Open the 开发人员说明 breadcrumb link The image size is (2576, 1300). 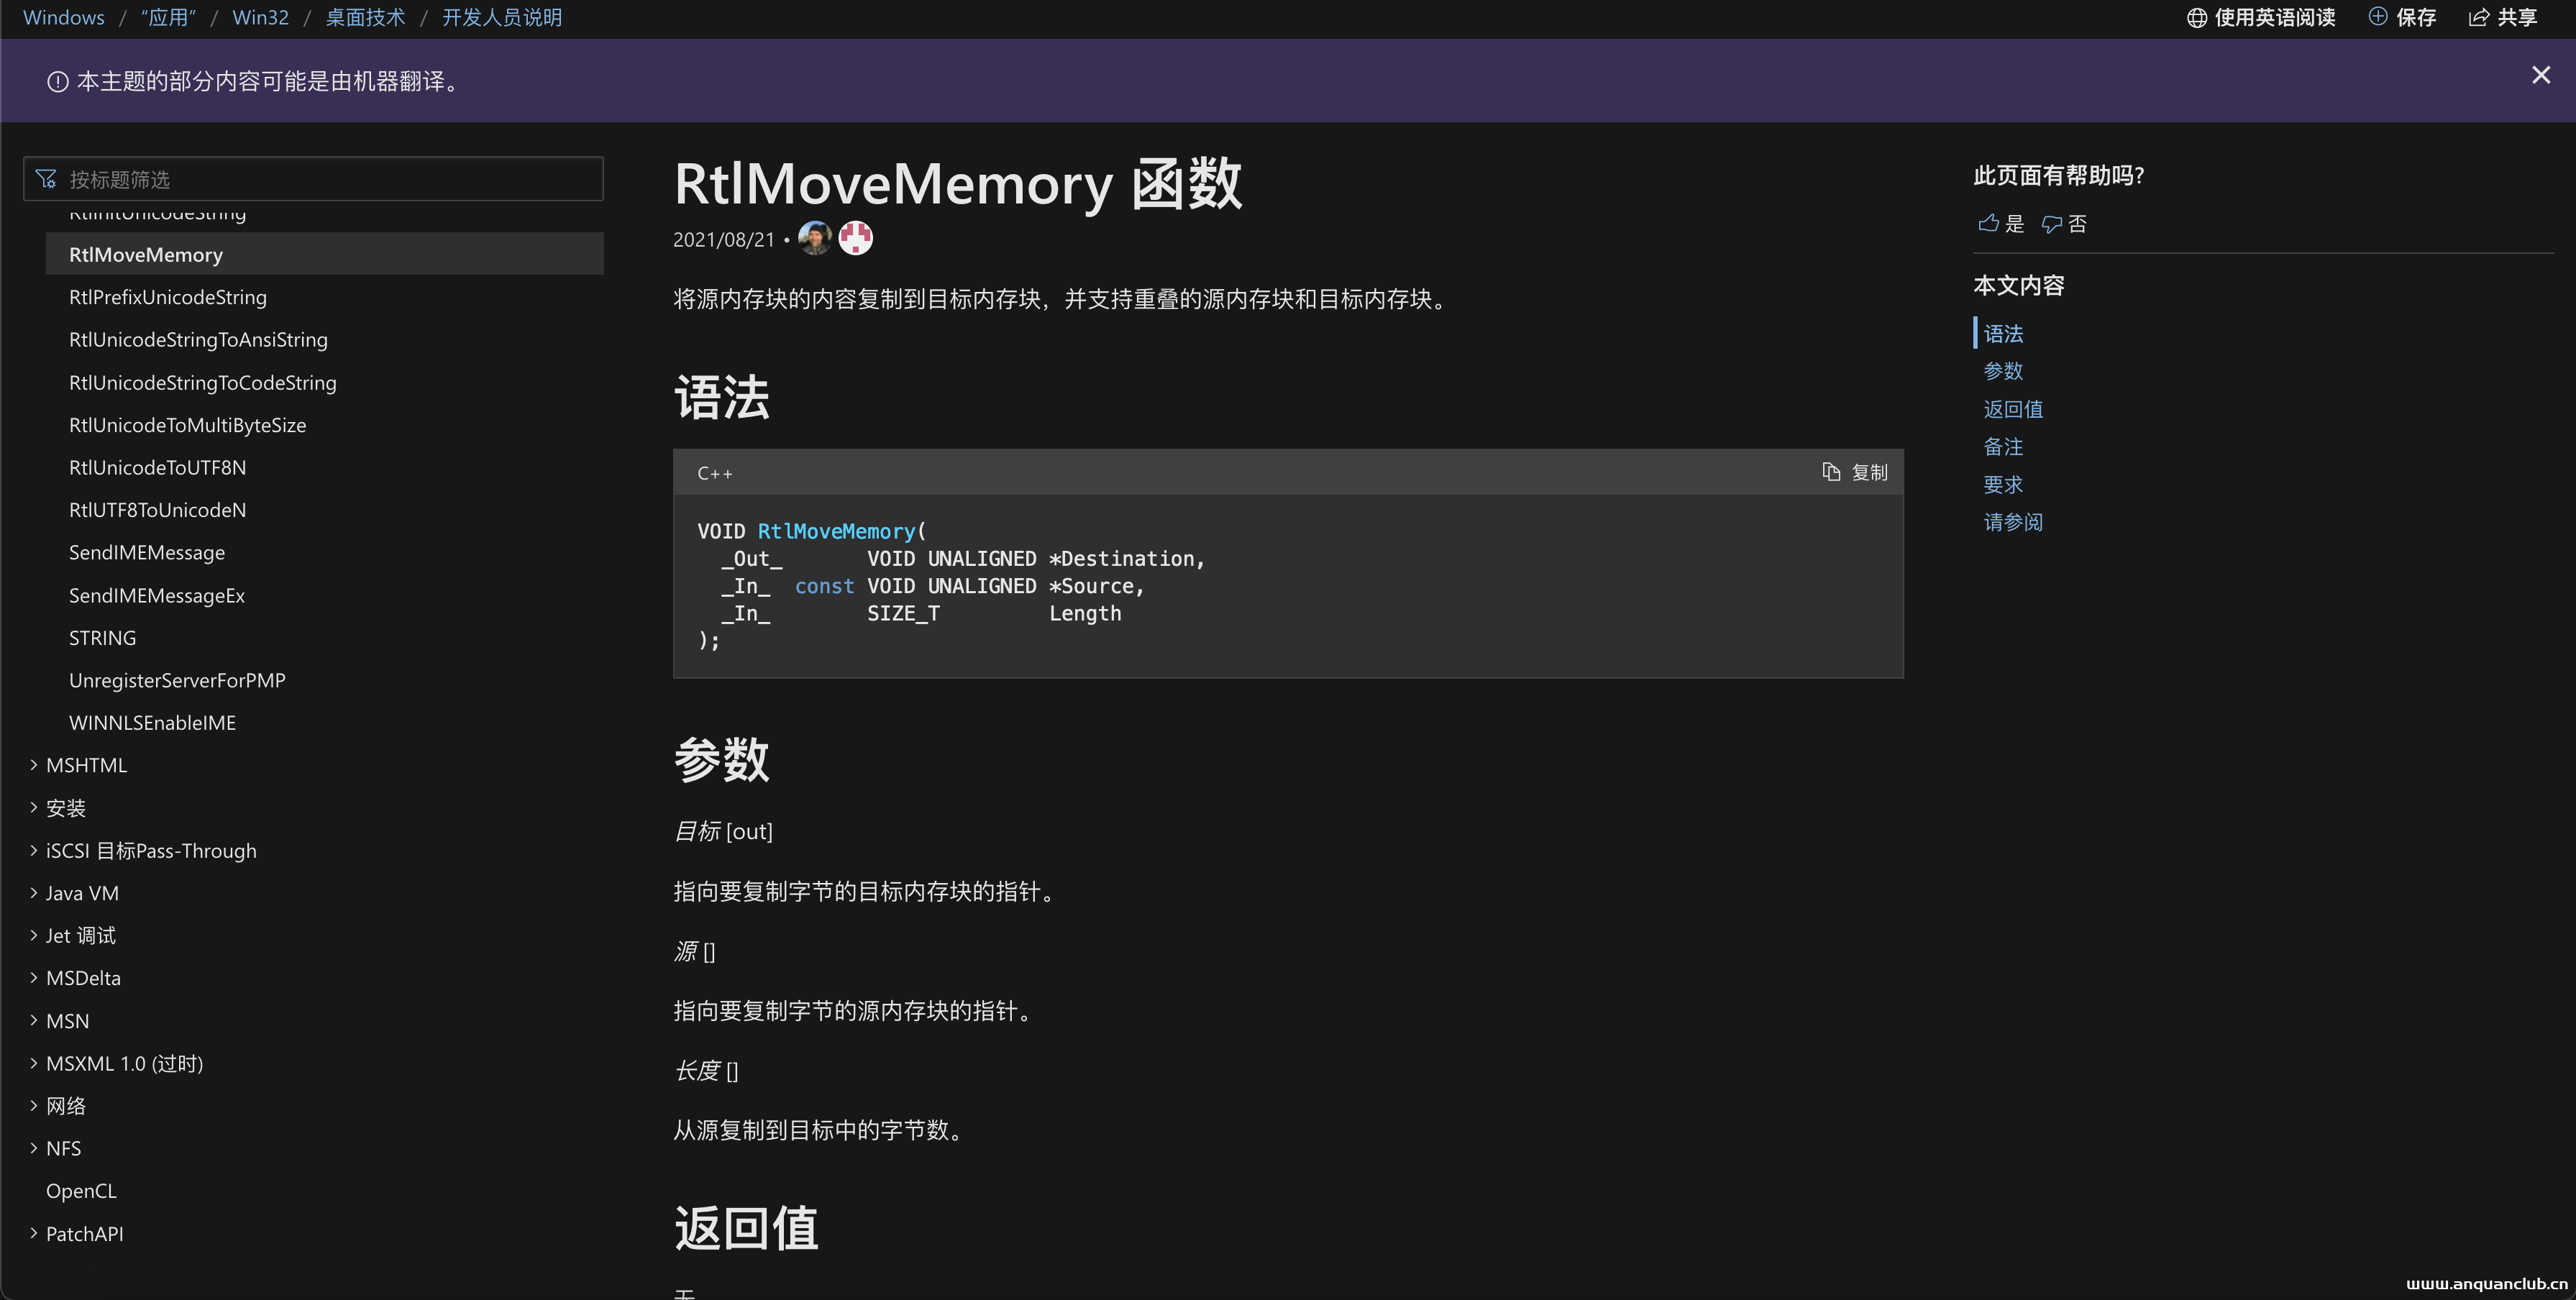502,18
